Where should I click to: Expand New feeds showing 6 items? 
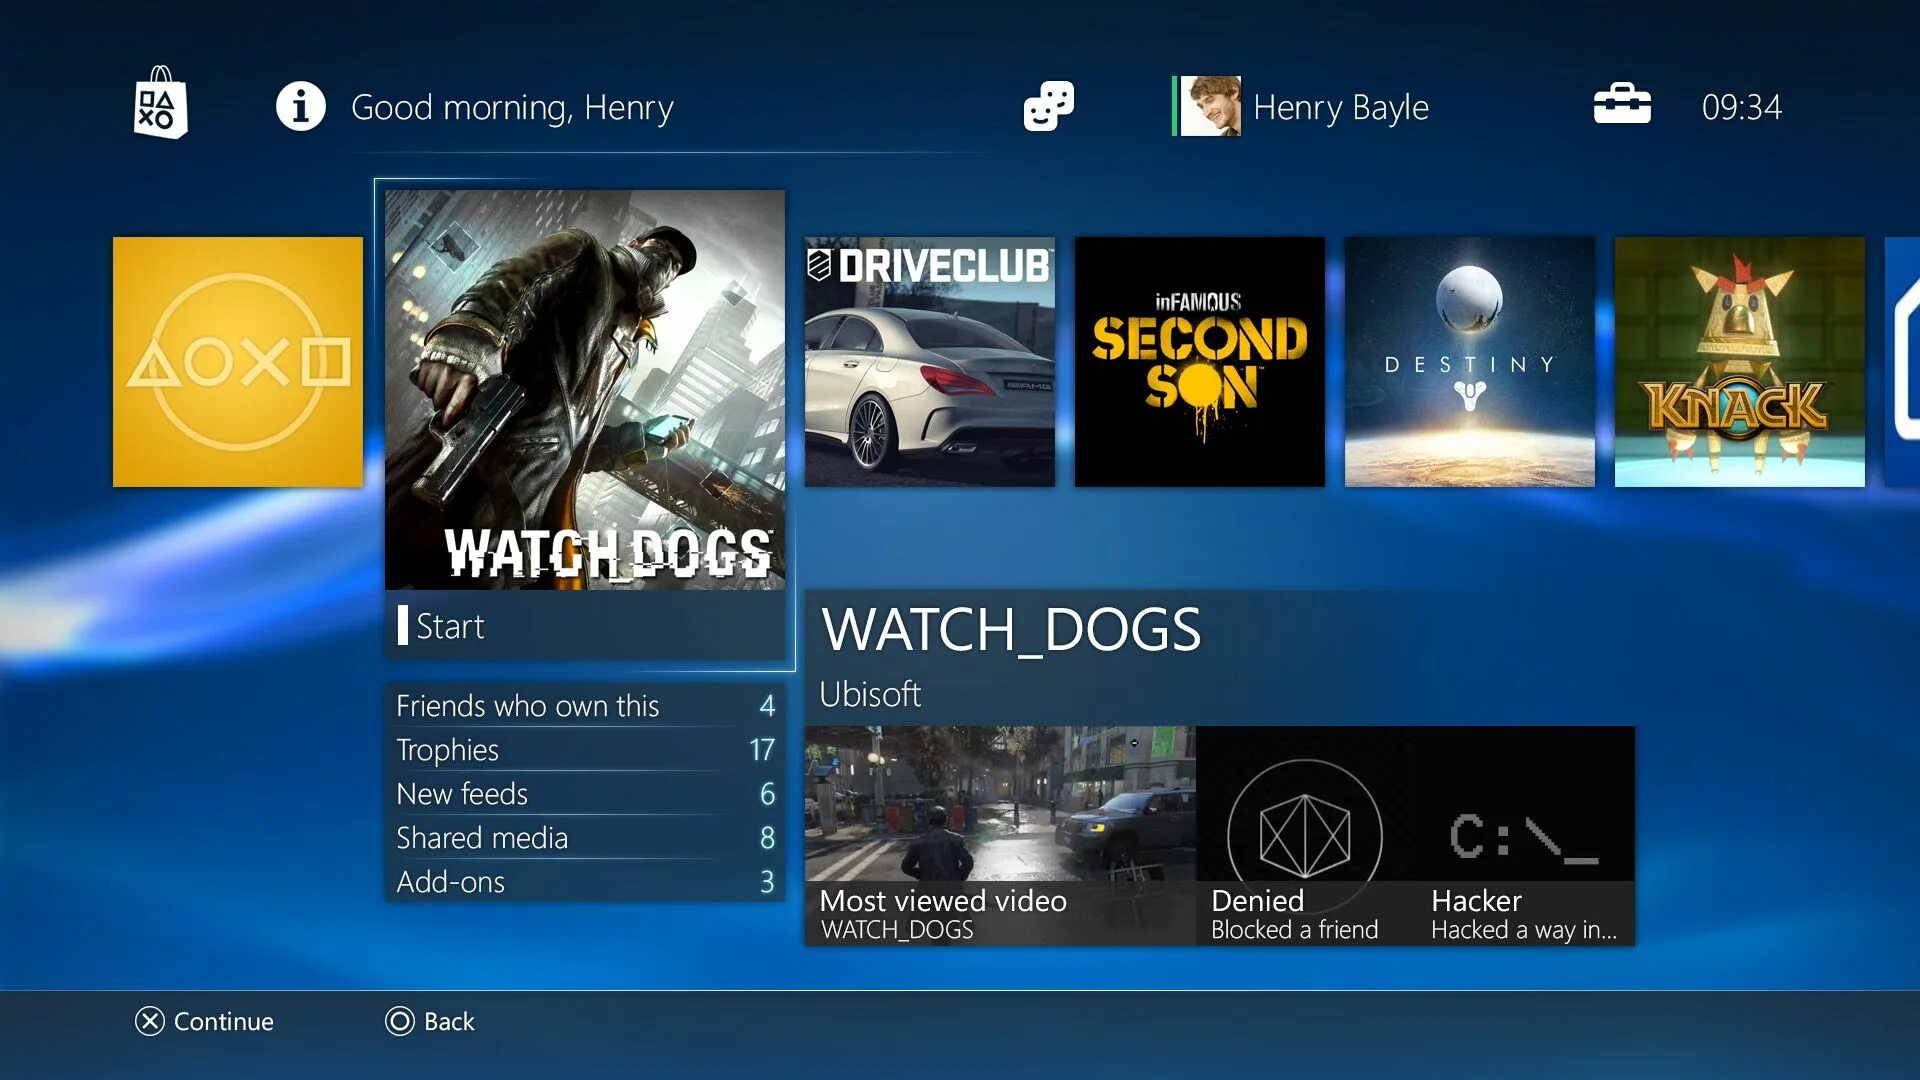(583, 793)
